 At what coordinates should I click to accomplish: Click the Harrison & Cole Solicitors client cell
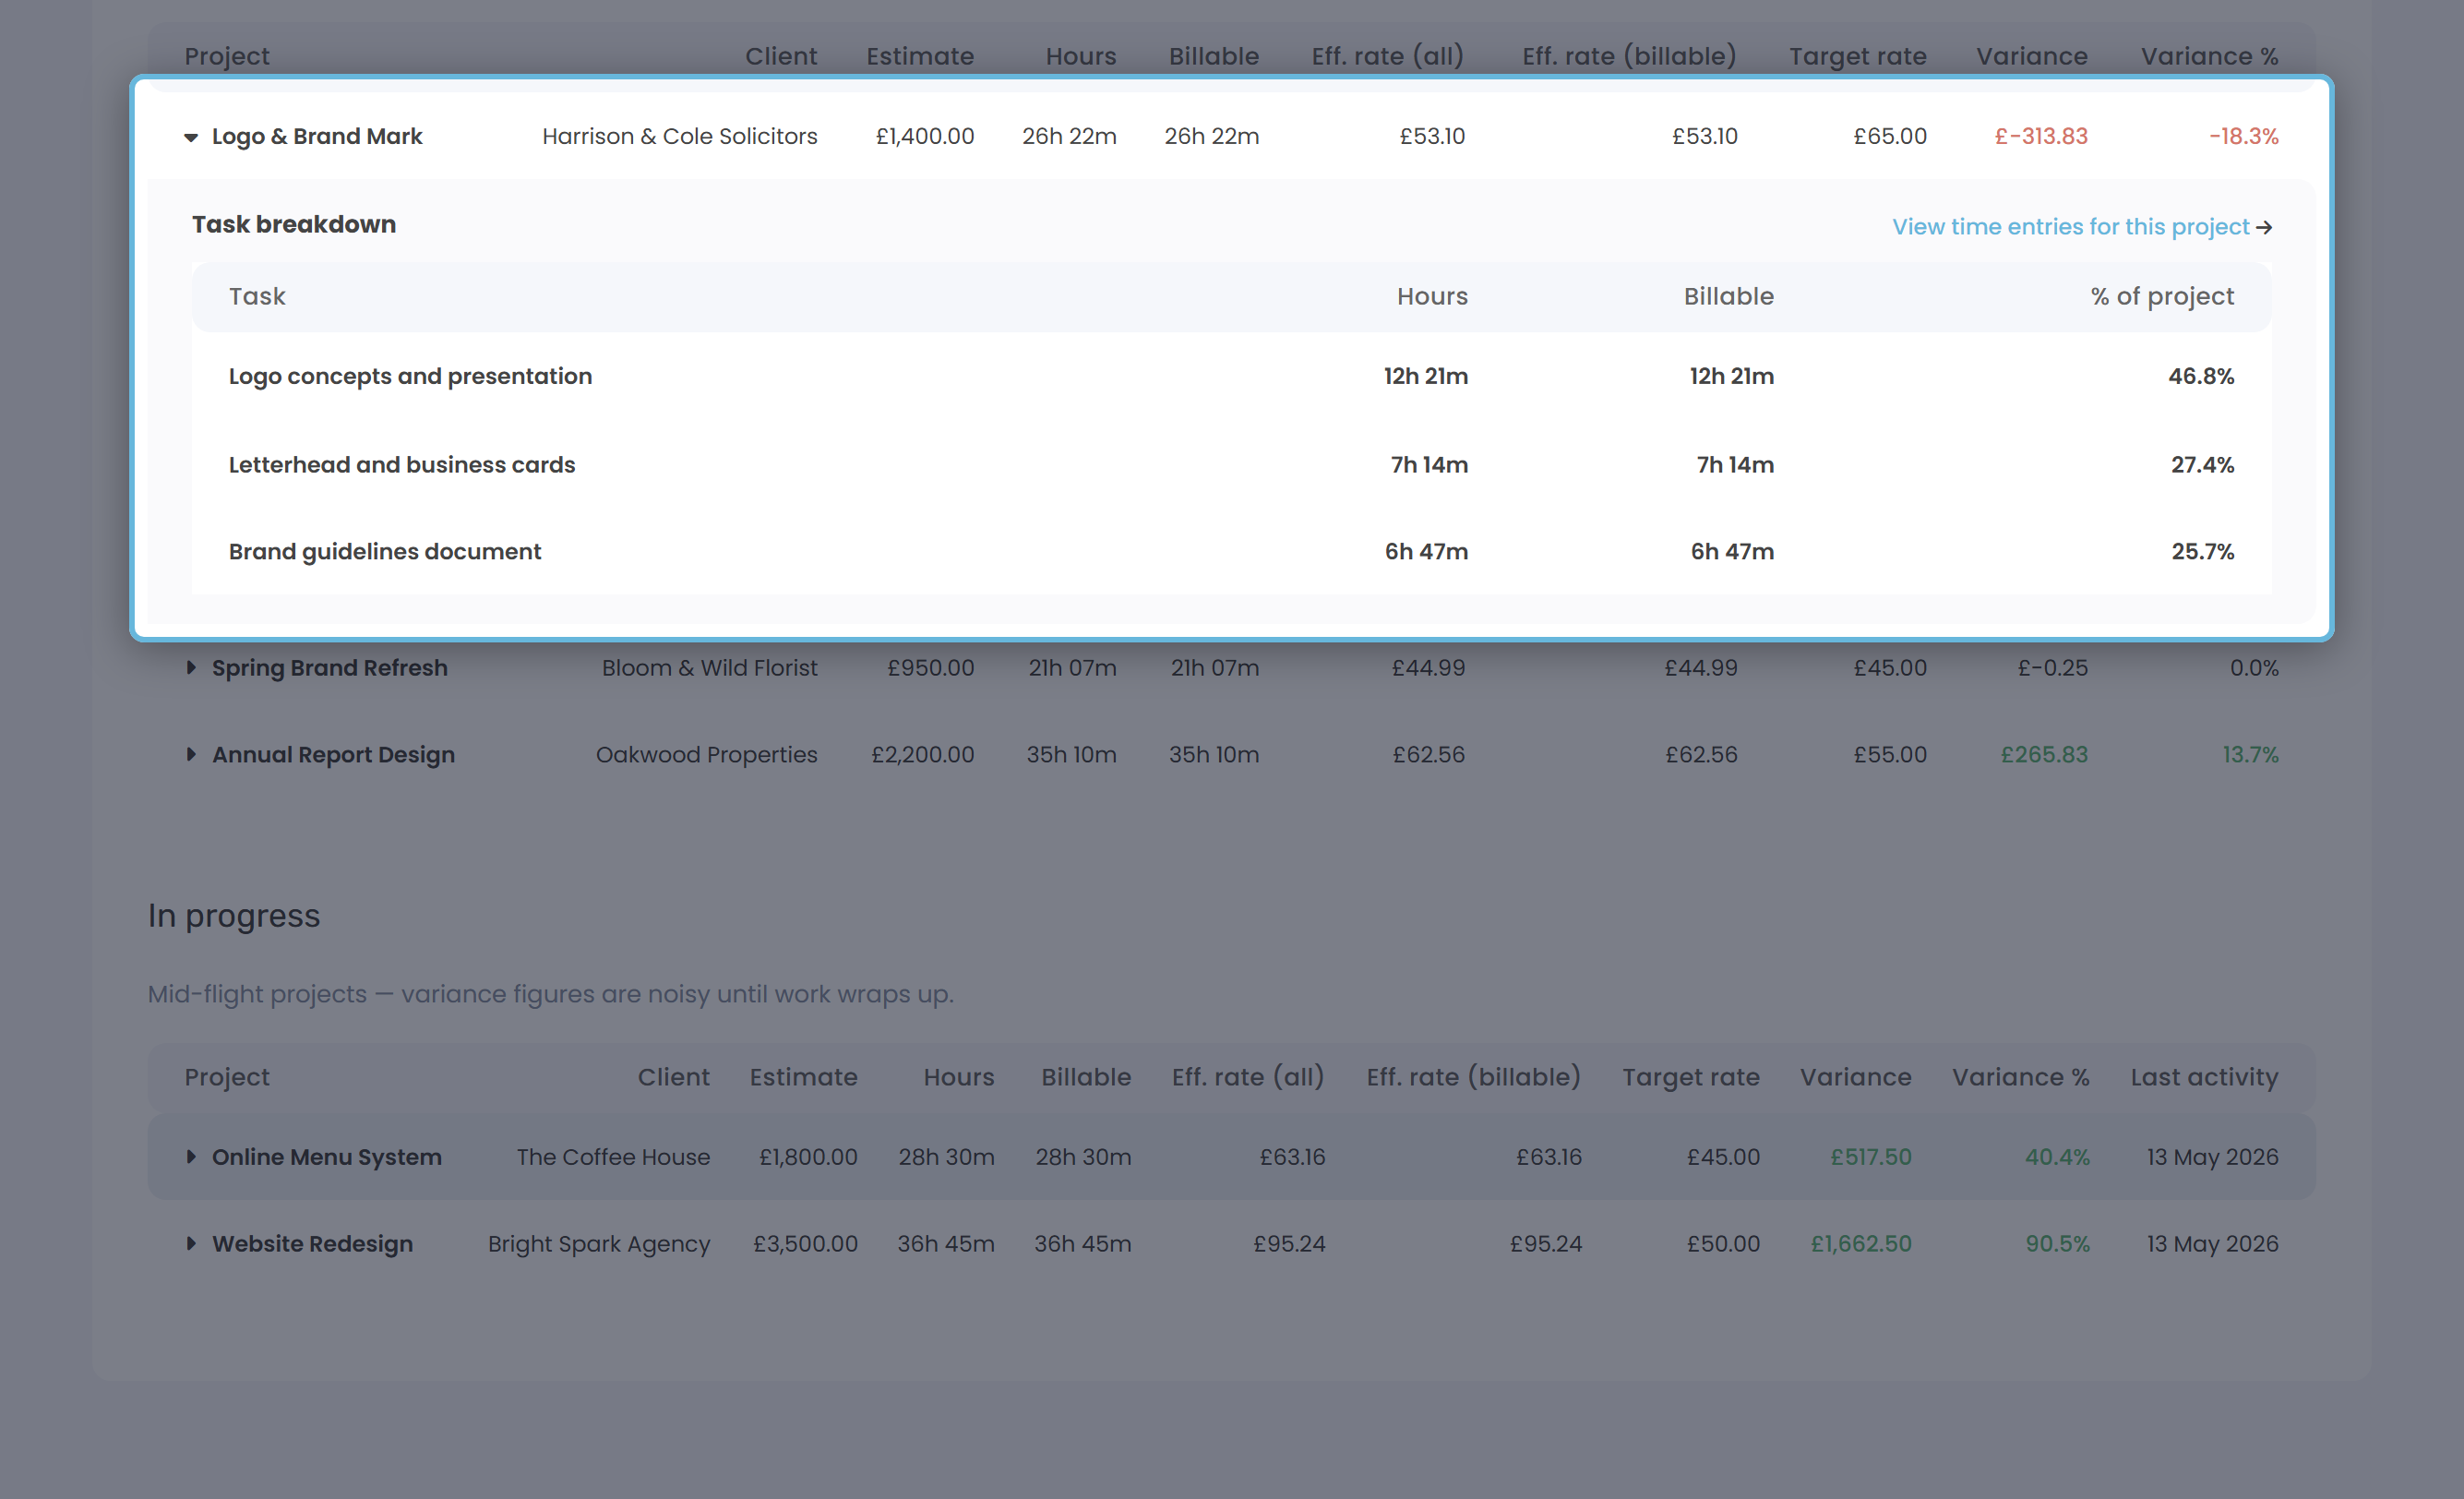680,136
